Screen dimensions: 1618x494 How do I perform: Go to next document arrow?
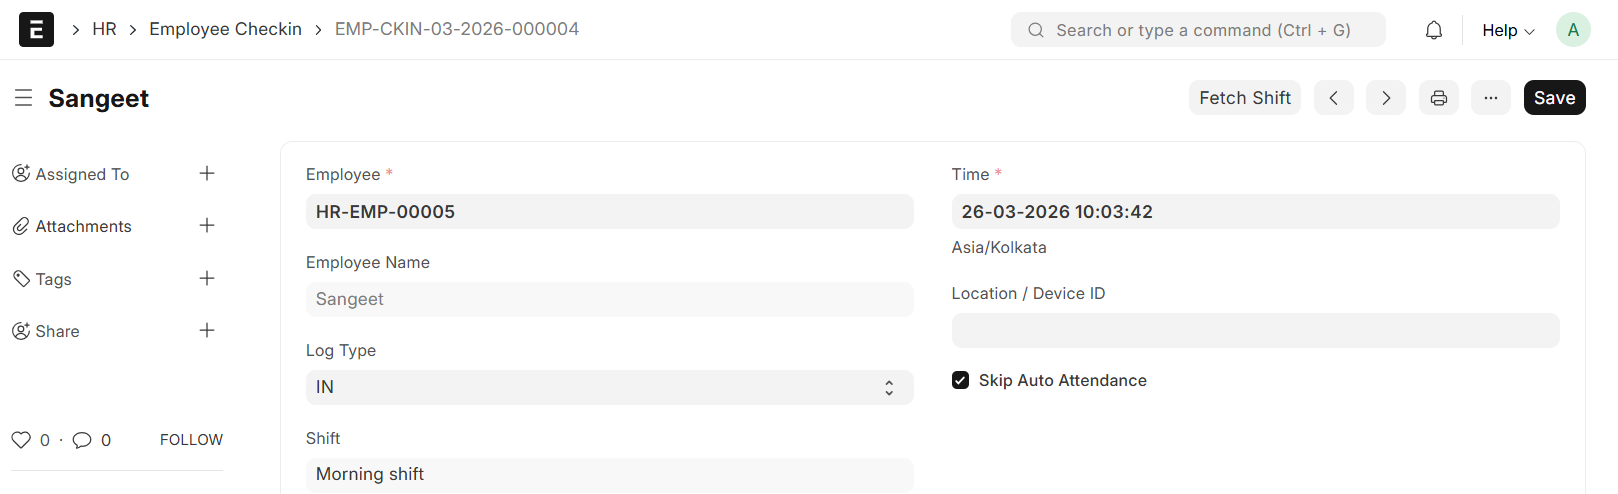click(x=1385, y=98)
